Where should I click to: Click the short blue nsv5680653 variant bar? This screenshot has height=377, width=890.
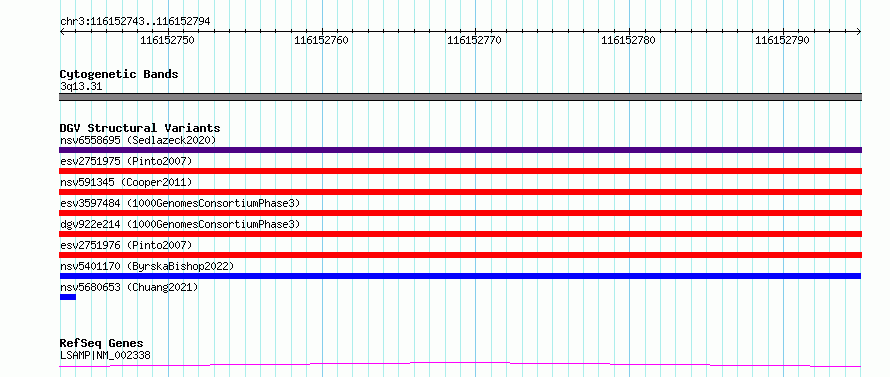(x=68, y=297)
